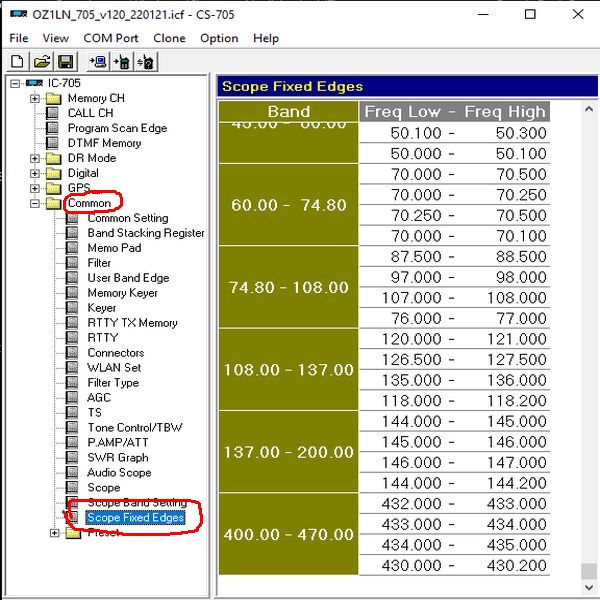Click the Save floppy disk icon
This screenshot has width=600, height=600.
[66, 62]
